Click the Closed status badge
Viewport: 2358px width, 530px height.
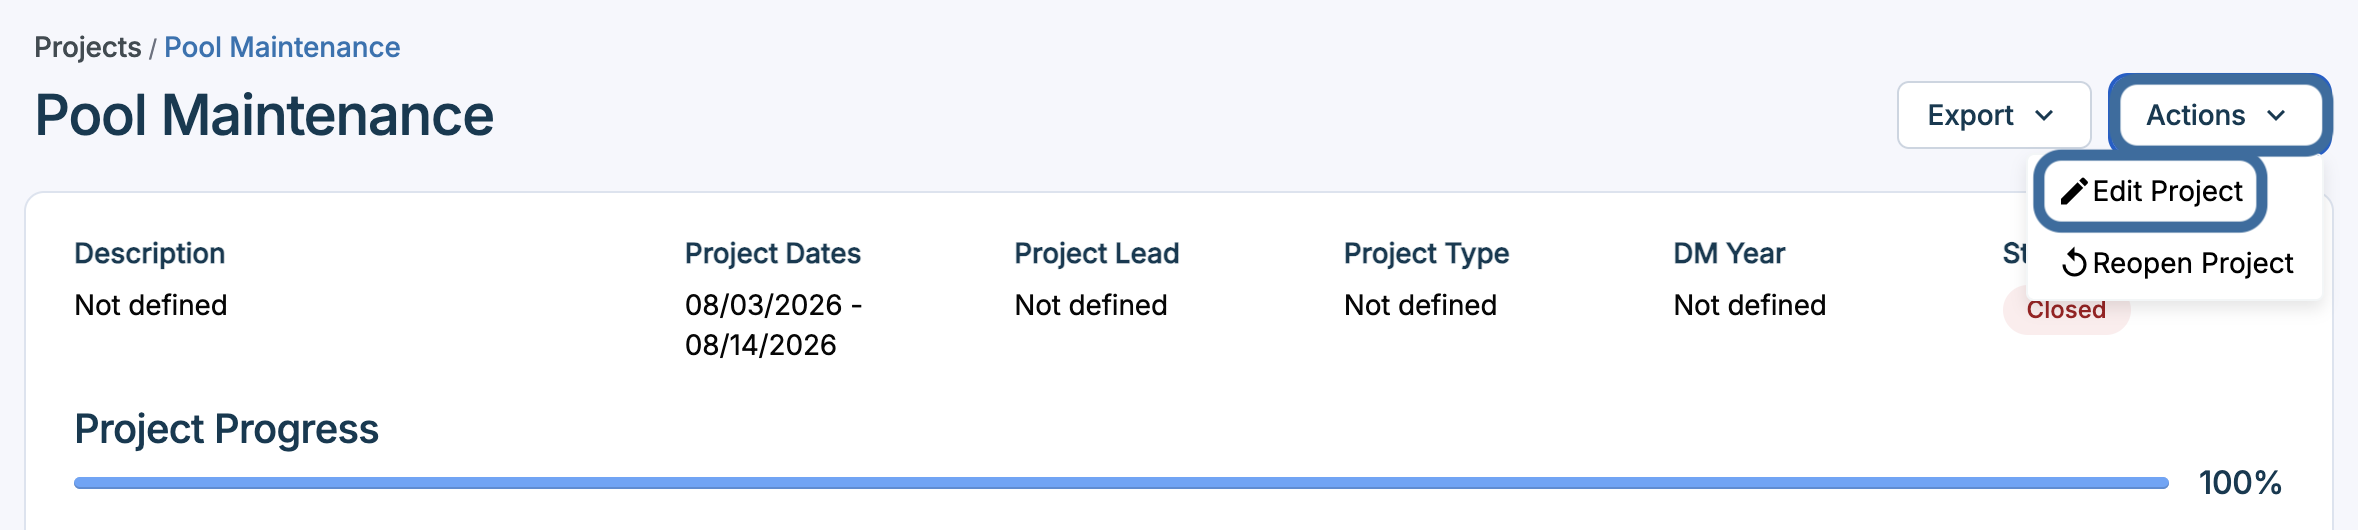(2066, 310)
